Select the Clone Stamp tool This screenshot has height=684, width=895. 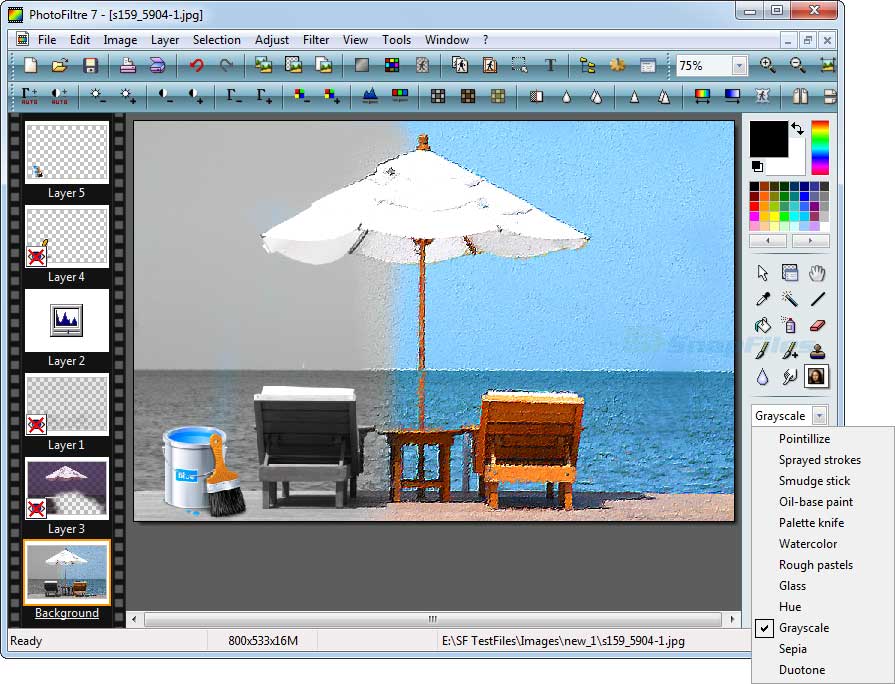[x=817, y=350]
